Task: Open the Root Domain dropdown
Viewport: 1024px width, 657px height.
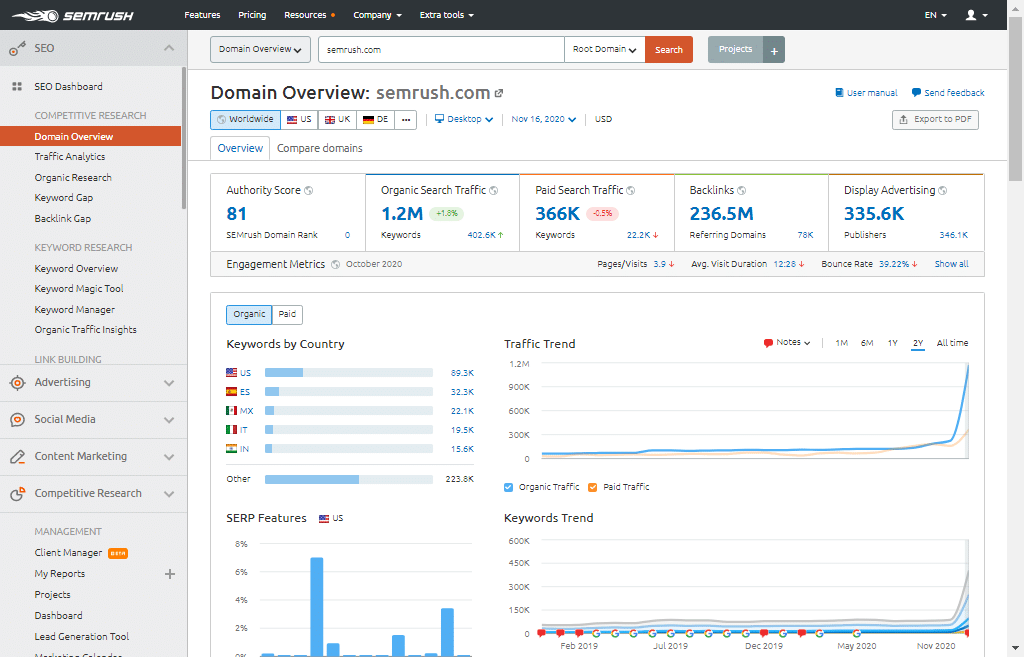Action: (604, 48)
